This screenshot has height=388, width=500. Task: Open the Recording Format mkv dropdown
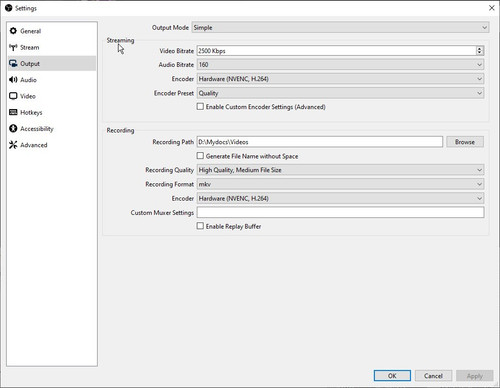(x=340, y=184)
